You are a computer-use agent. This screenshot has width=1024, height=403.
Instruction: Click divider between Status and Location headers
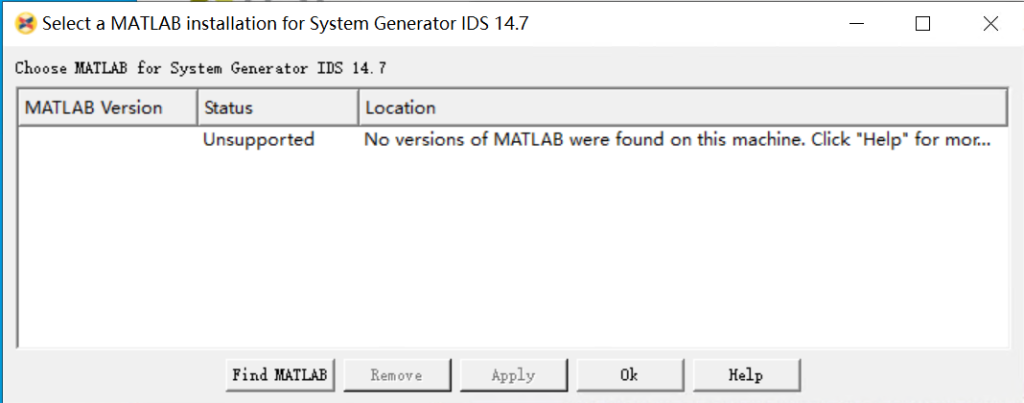(358, 108)
